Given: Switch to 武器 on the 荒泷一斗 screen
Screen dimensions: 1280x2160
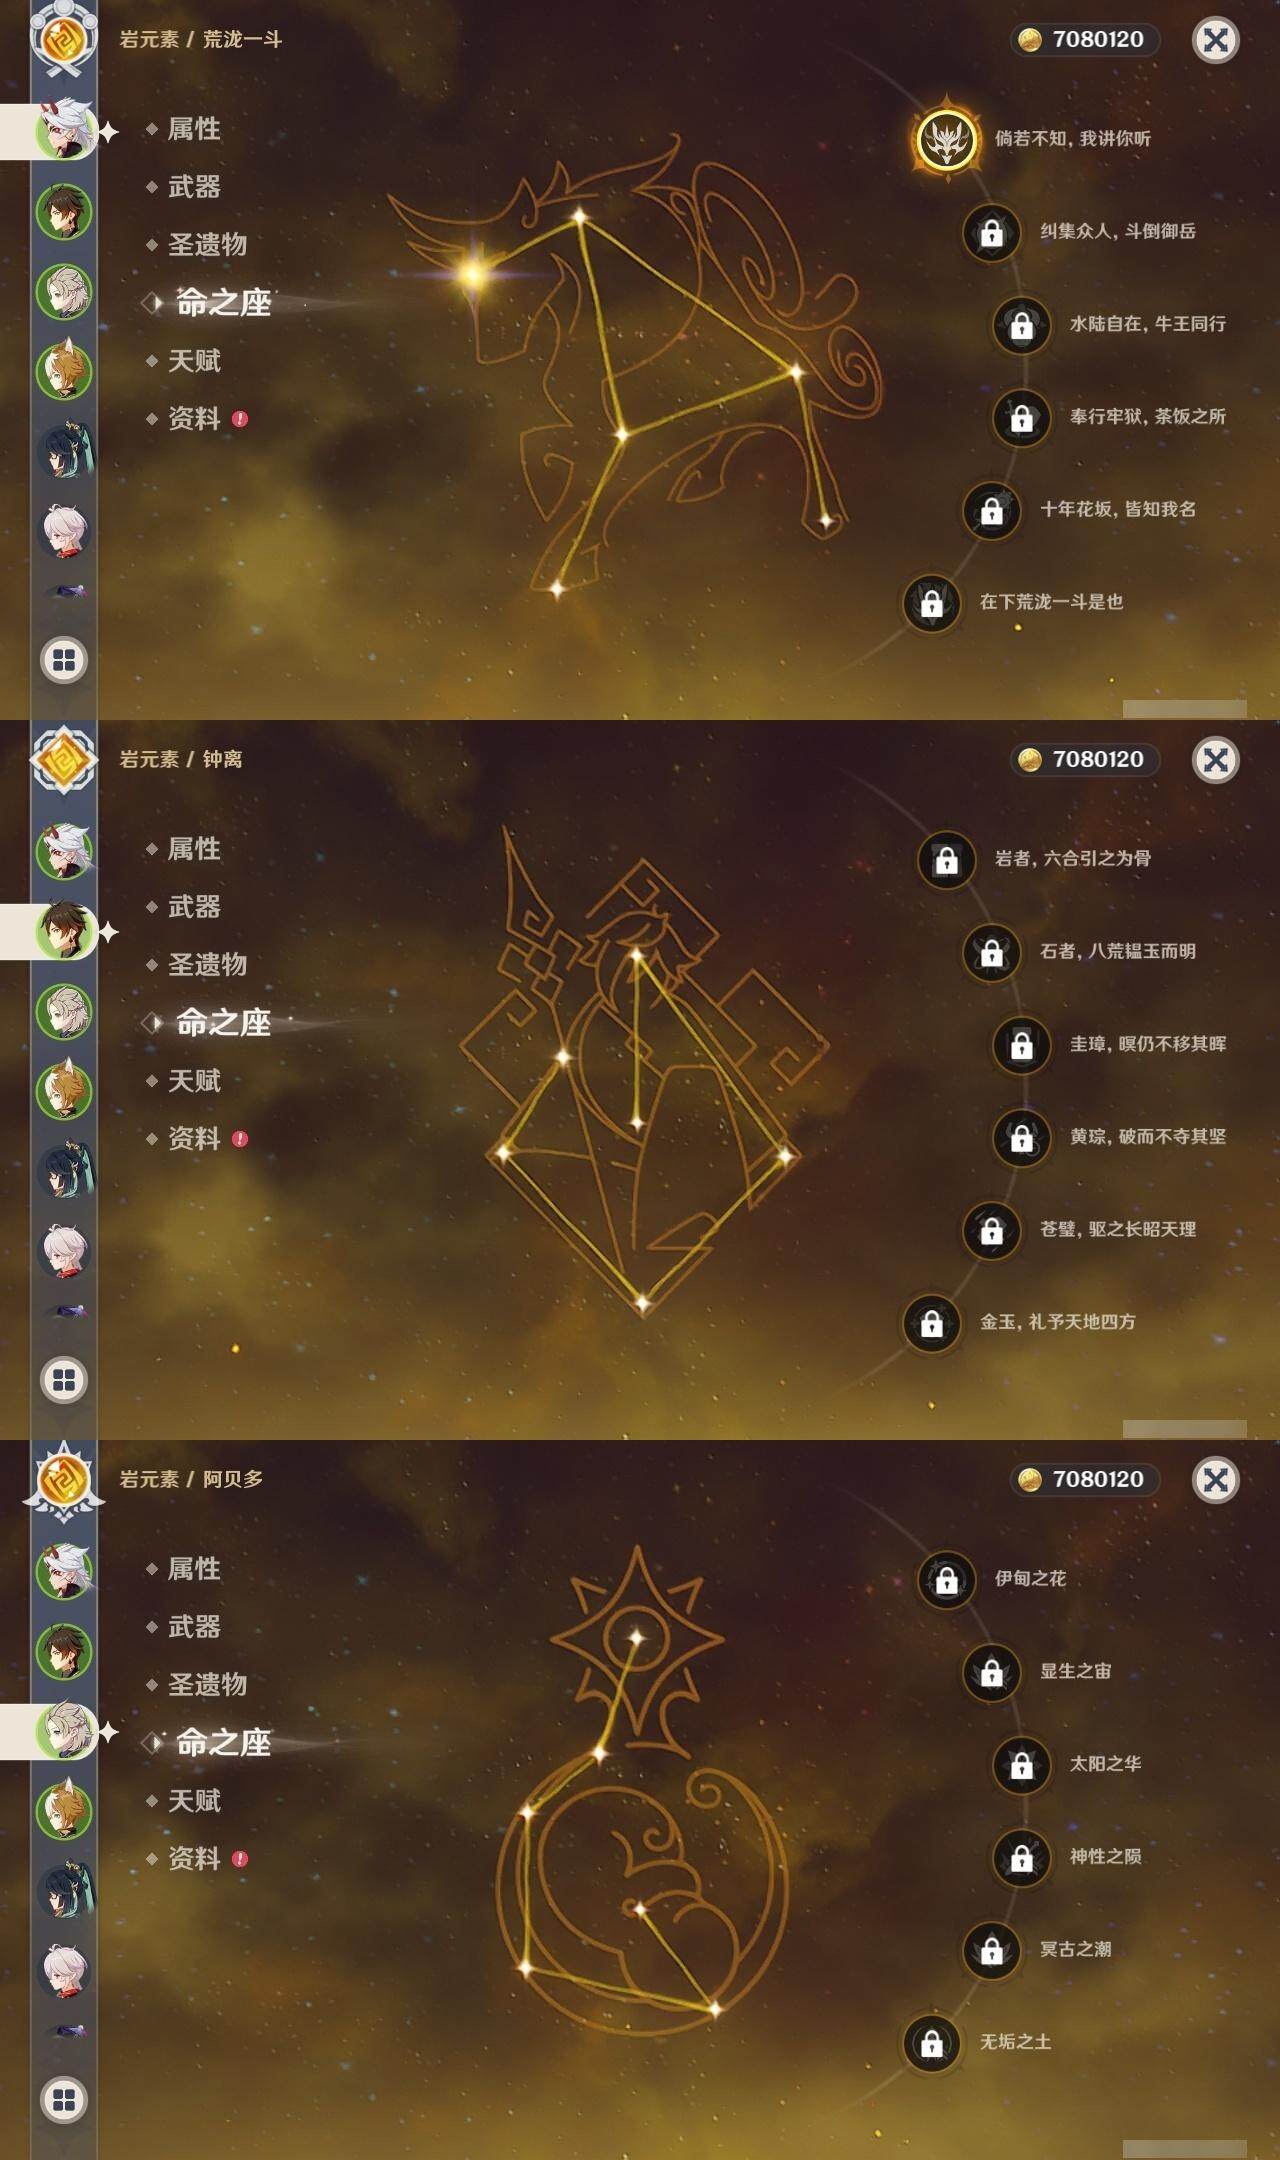Looking at the screenshot, I should pyautogui.click(x=194, y=187).
